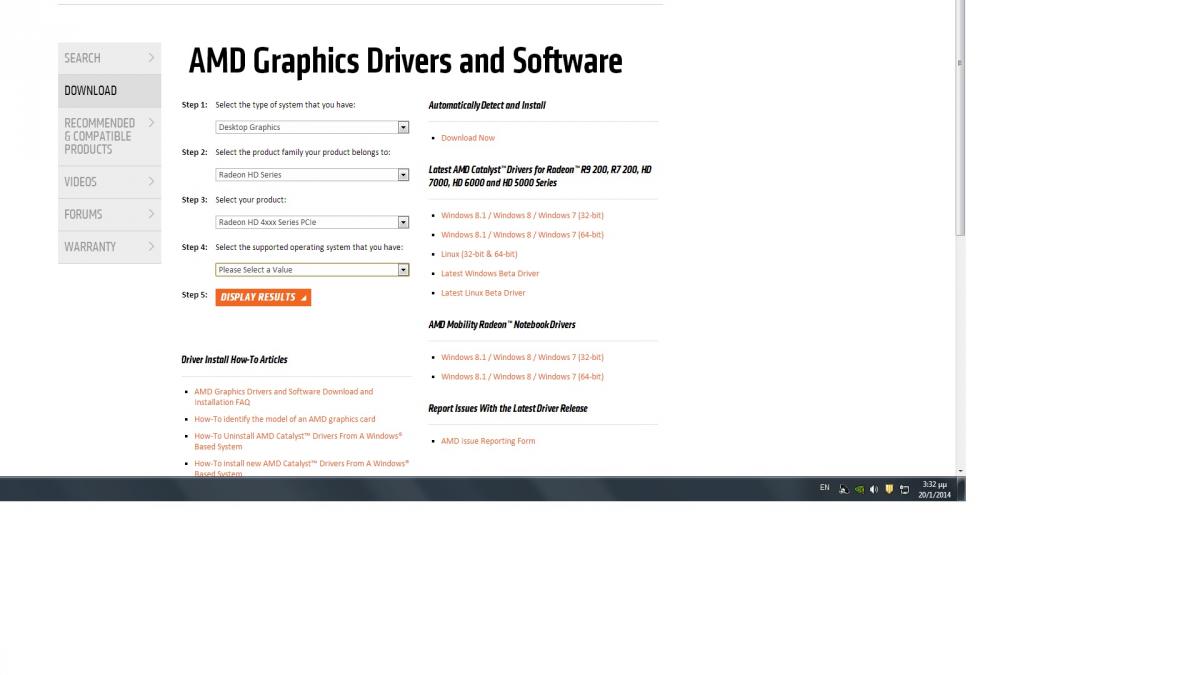Click the chevron arrow beside VIDEOS
Screen dimensions: 1200x675
point(151,181)
